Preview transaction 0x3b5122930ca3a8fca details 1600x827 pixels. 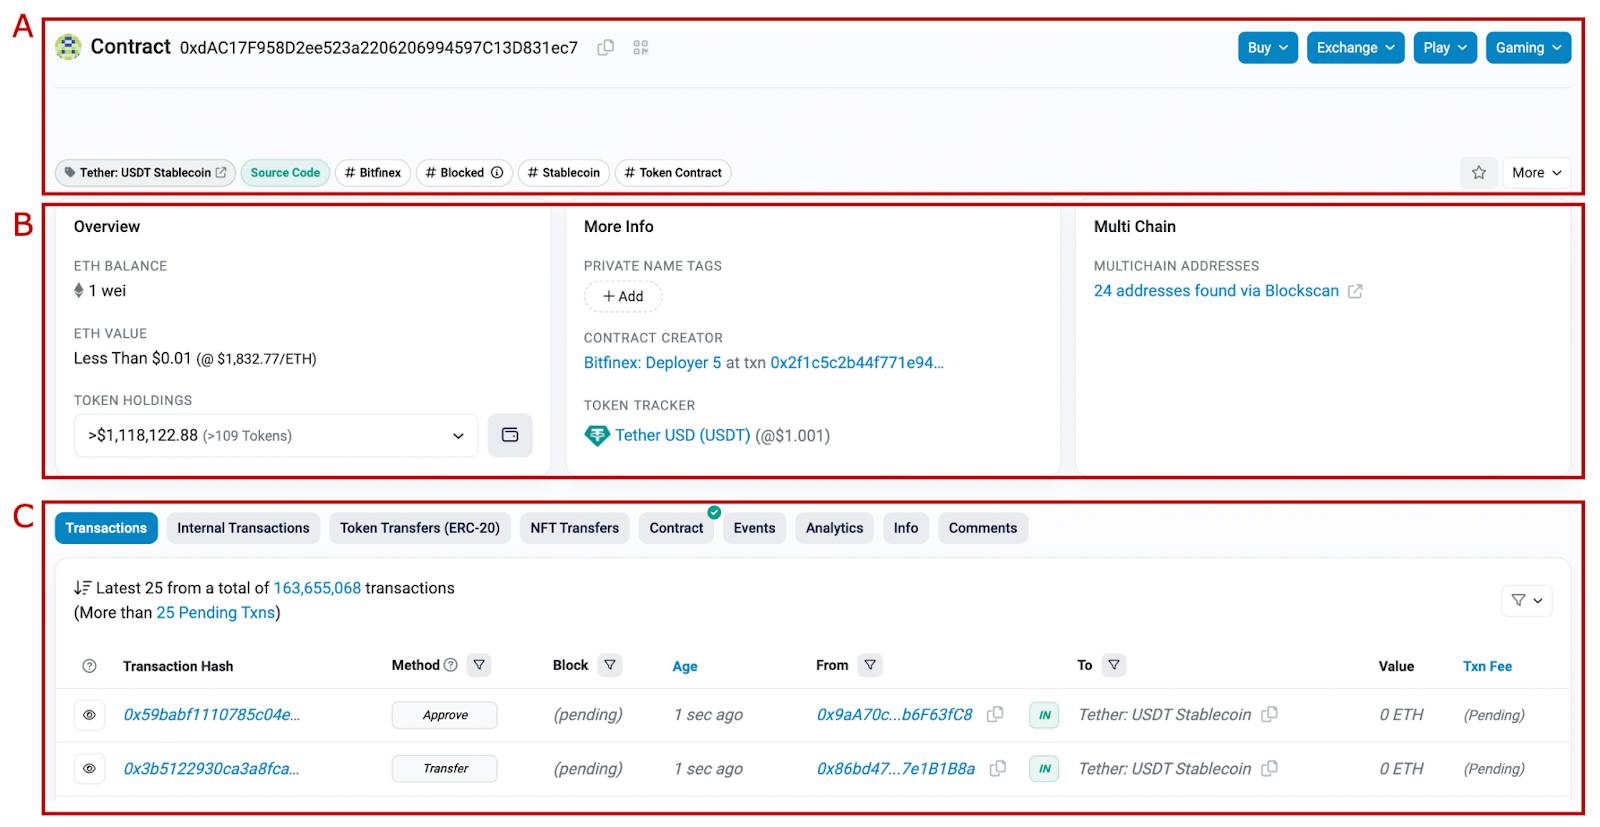pos(89,769)
